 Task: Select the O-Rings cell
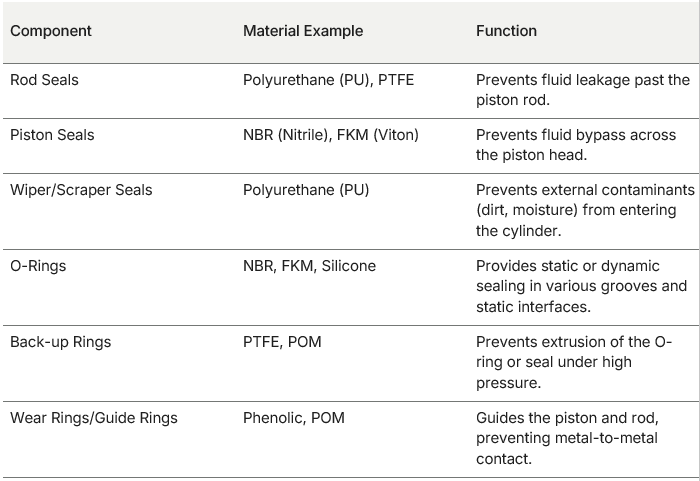coord(40,265)
